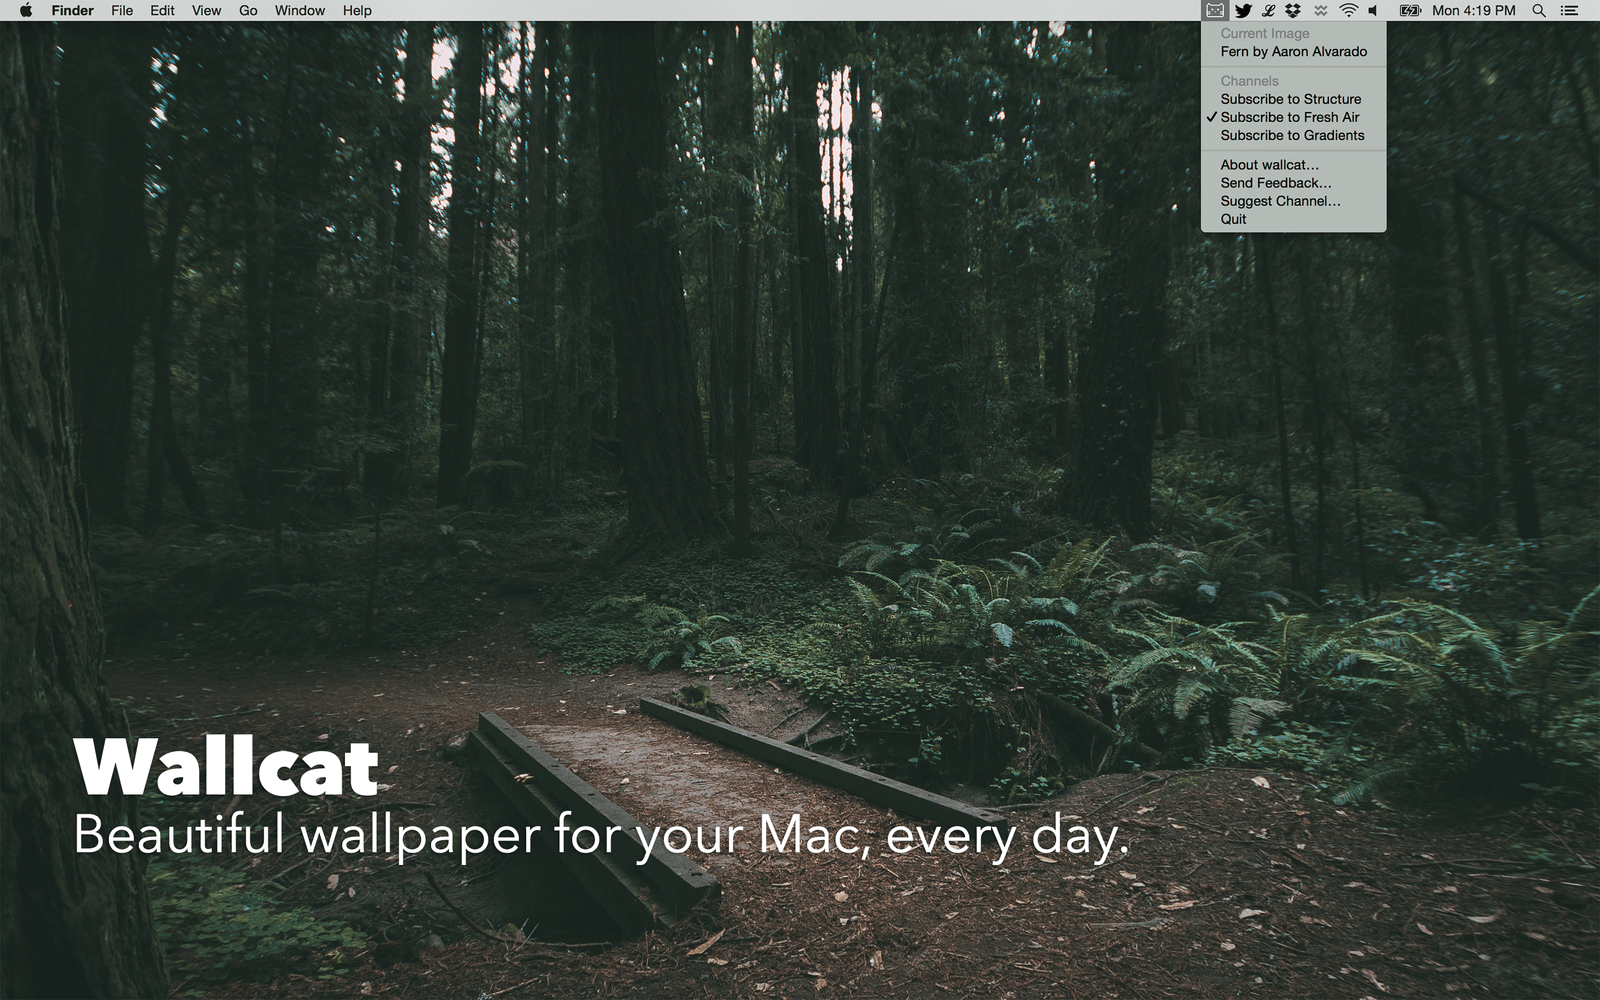Viewport: 1600px width, 1000px height.
Task: Open the Go menu
Action: [248, 11]
